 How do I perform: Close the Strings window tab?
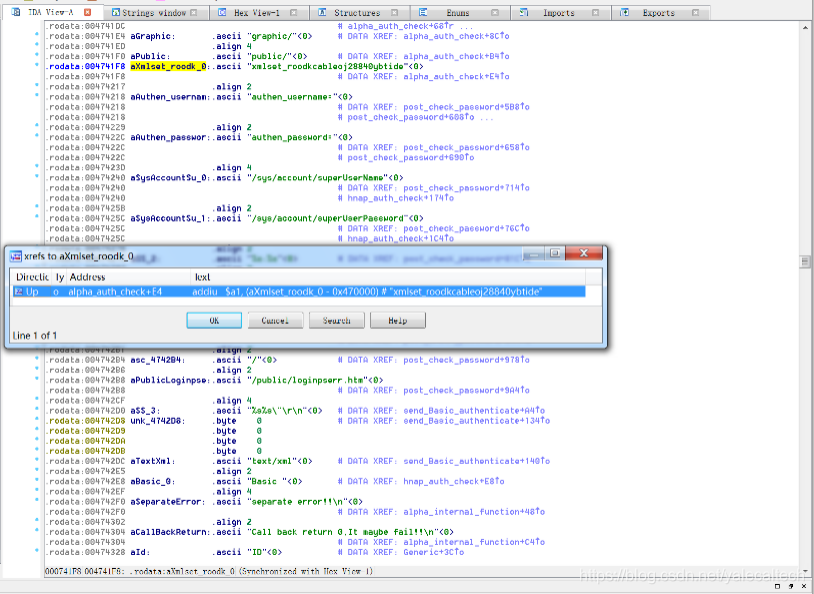pyautogui.click(x=194, y=12)
